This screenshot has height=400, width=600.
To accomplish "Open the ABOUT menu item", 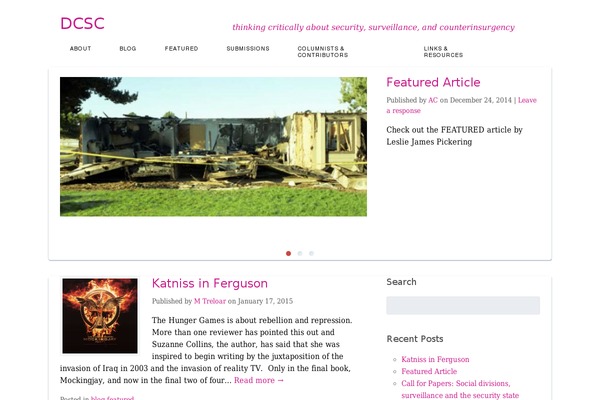I will click(80, 49).
